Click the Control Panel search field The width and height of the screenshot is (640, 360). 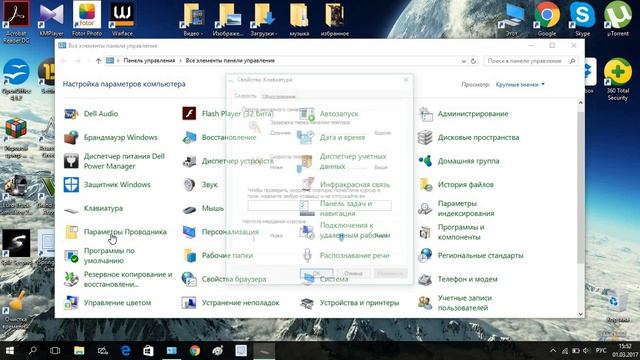pos(531,61)
